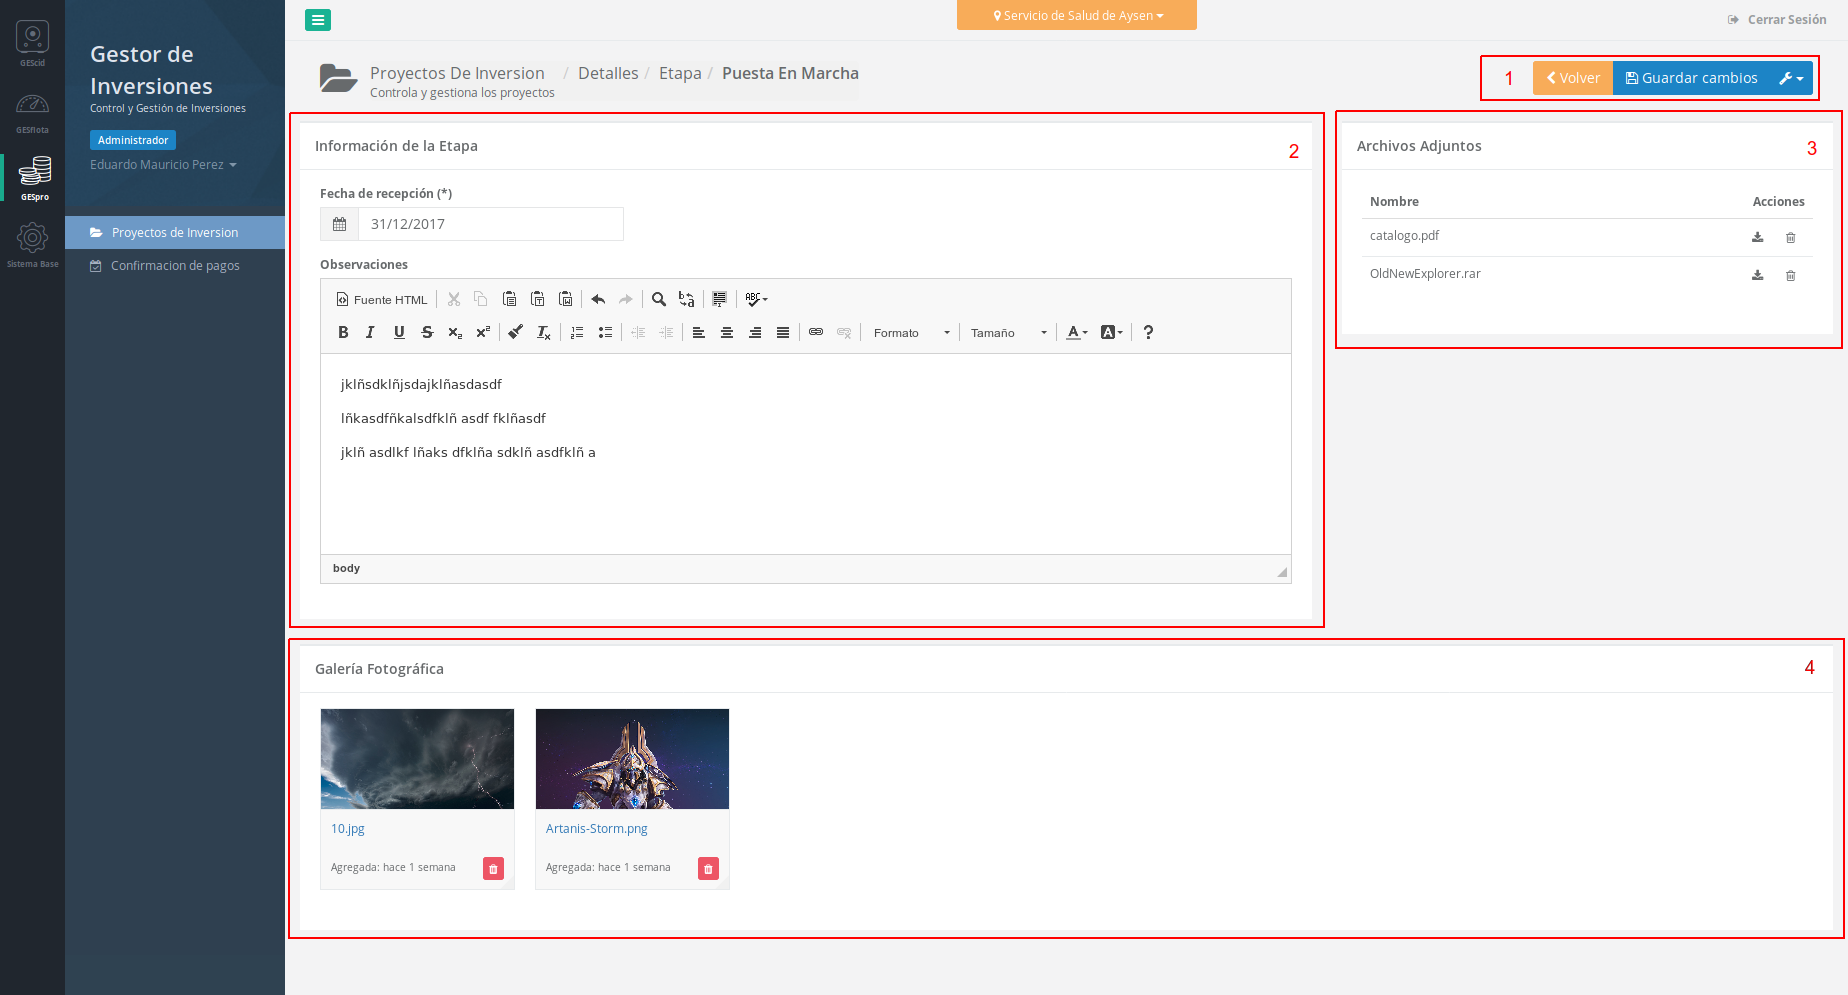Click the Guardar cambios button
This screenshot has height=995, width=1848.
pyautogui.click(x=1690, y=78)
